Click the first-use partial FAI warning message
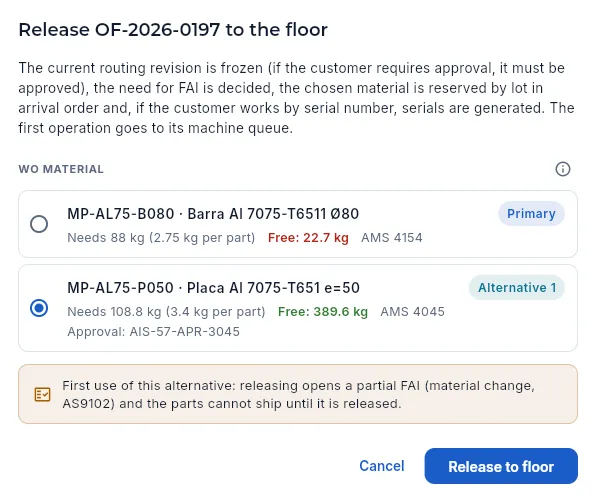Image resolution: width=596 pixels, height=502 pixels. pyautogui.click(x=298, y=394)
